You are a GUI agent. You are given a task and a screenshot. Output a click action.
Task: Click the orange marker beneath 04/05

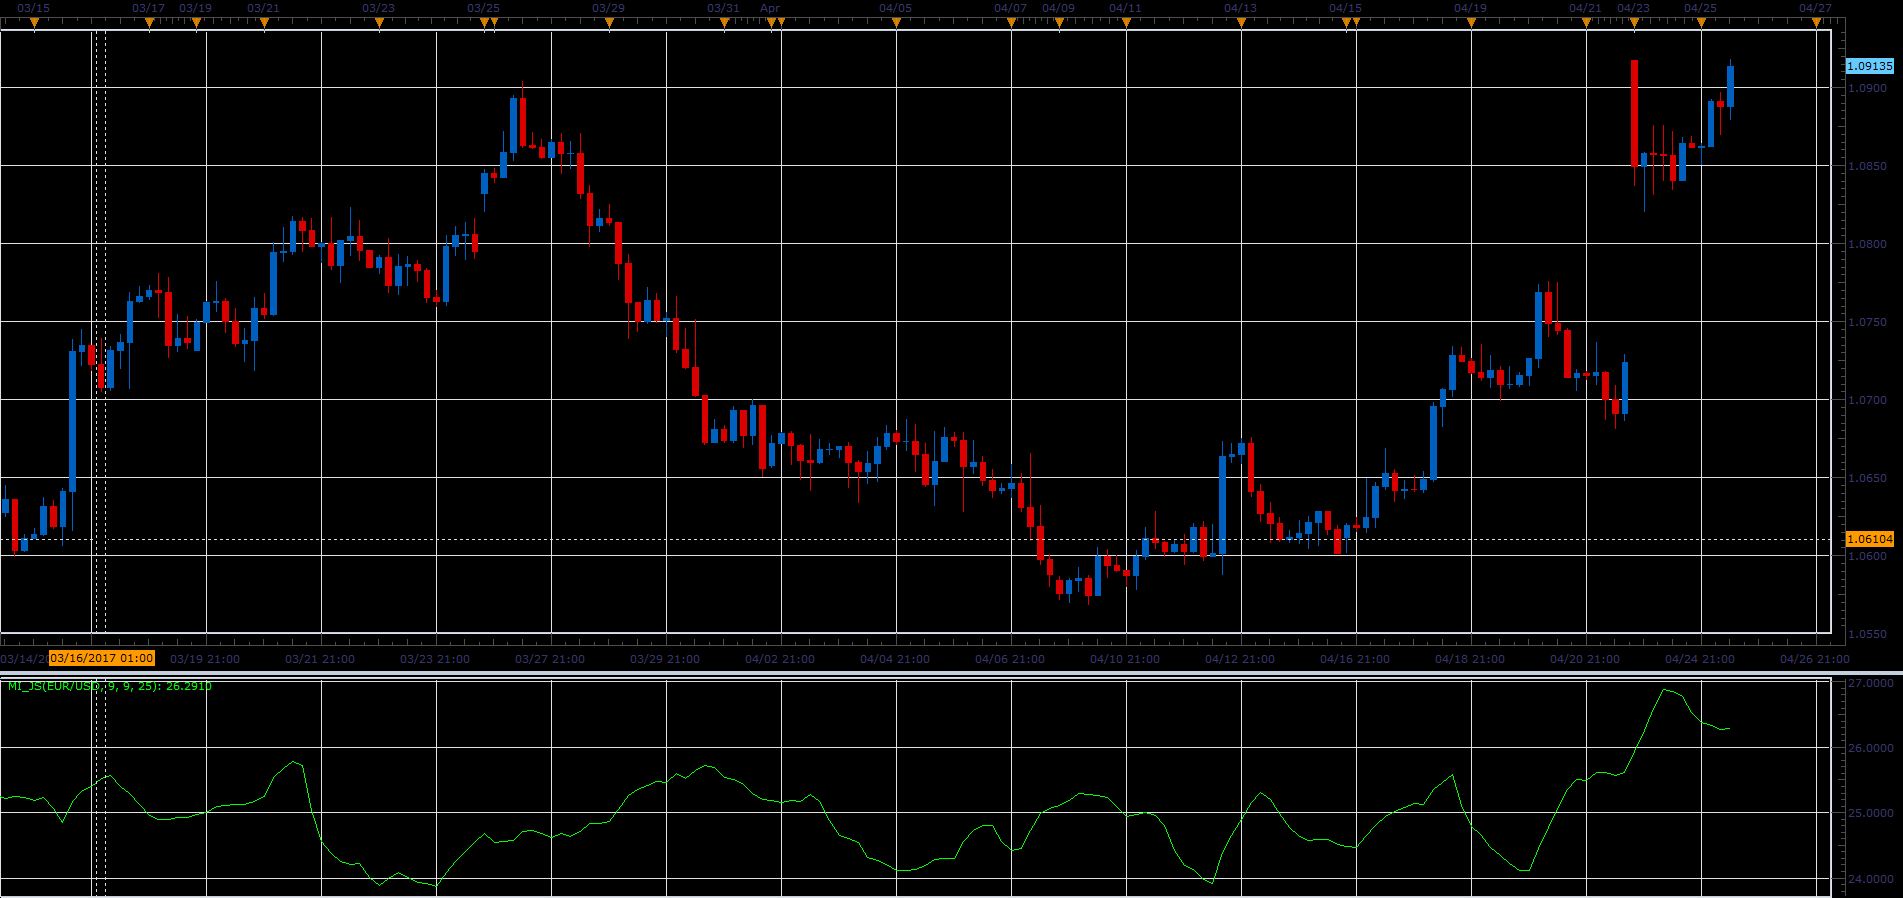(x=896, y=23)
